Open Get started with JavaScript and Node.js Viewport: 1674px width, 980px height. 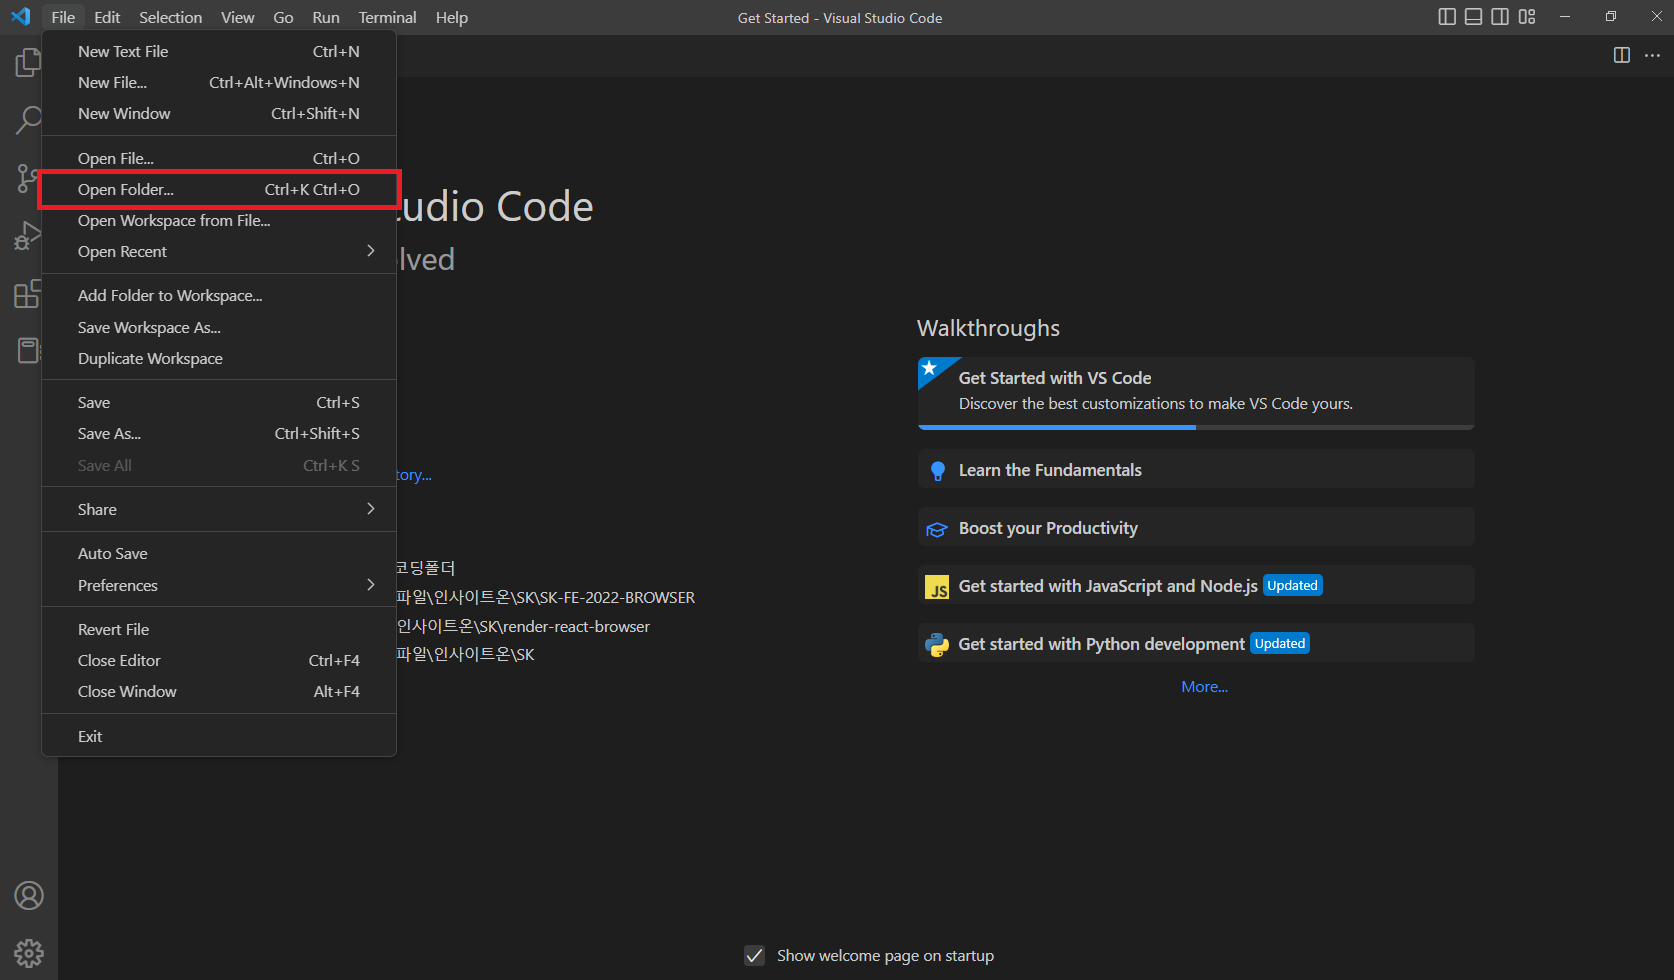click(x=1196, y=585)
